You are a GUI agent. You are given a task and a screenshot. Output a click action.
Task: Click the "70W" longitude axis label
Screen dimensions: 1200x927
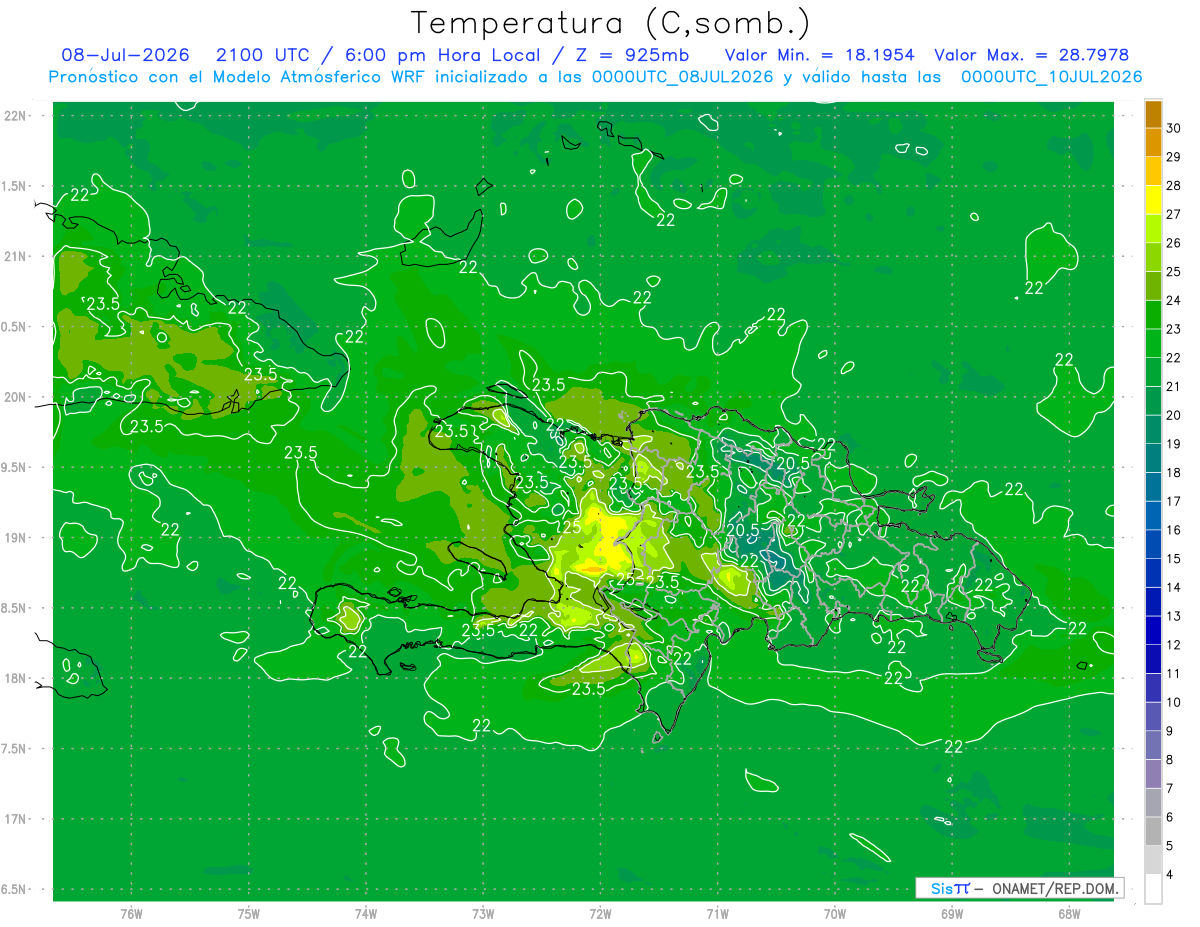point(835,913)
